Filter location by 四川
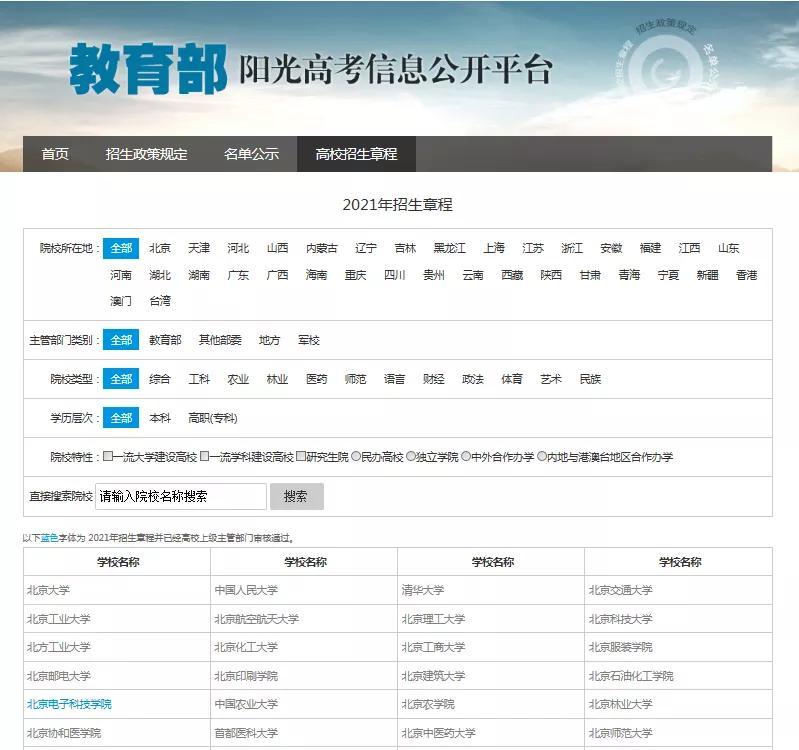Image resolution: width=799 pixels, height=750 pixels. pos(394,275)
